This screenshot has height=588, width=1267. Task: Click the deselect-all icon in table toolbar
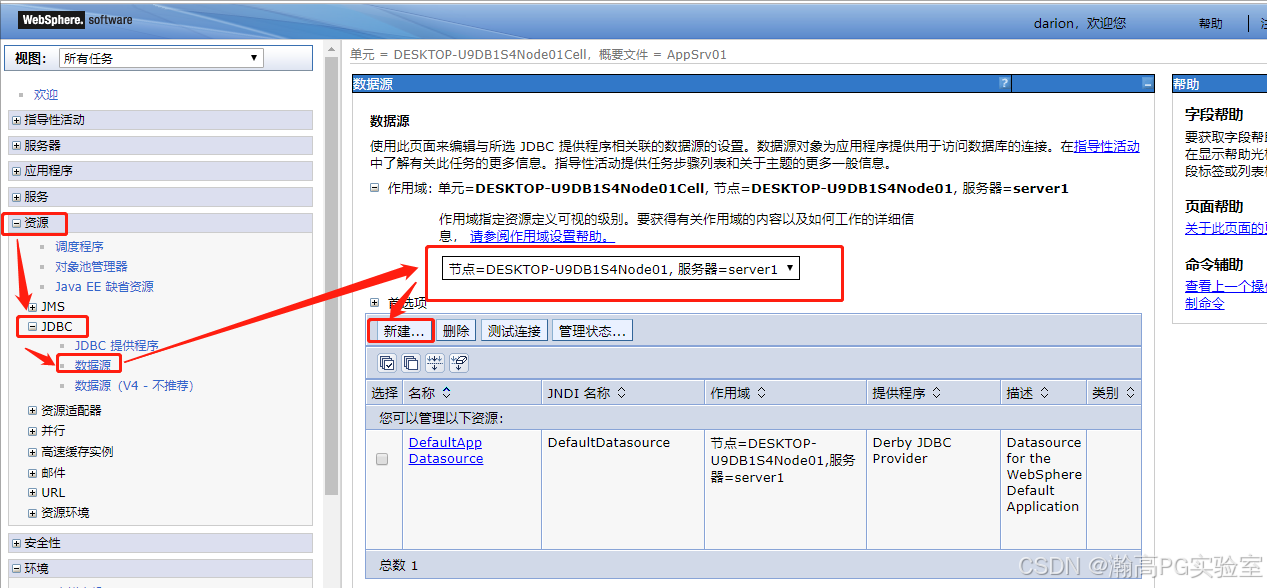411,363
